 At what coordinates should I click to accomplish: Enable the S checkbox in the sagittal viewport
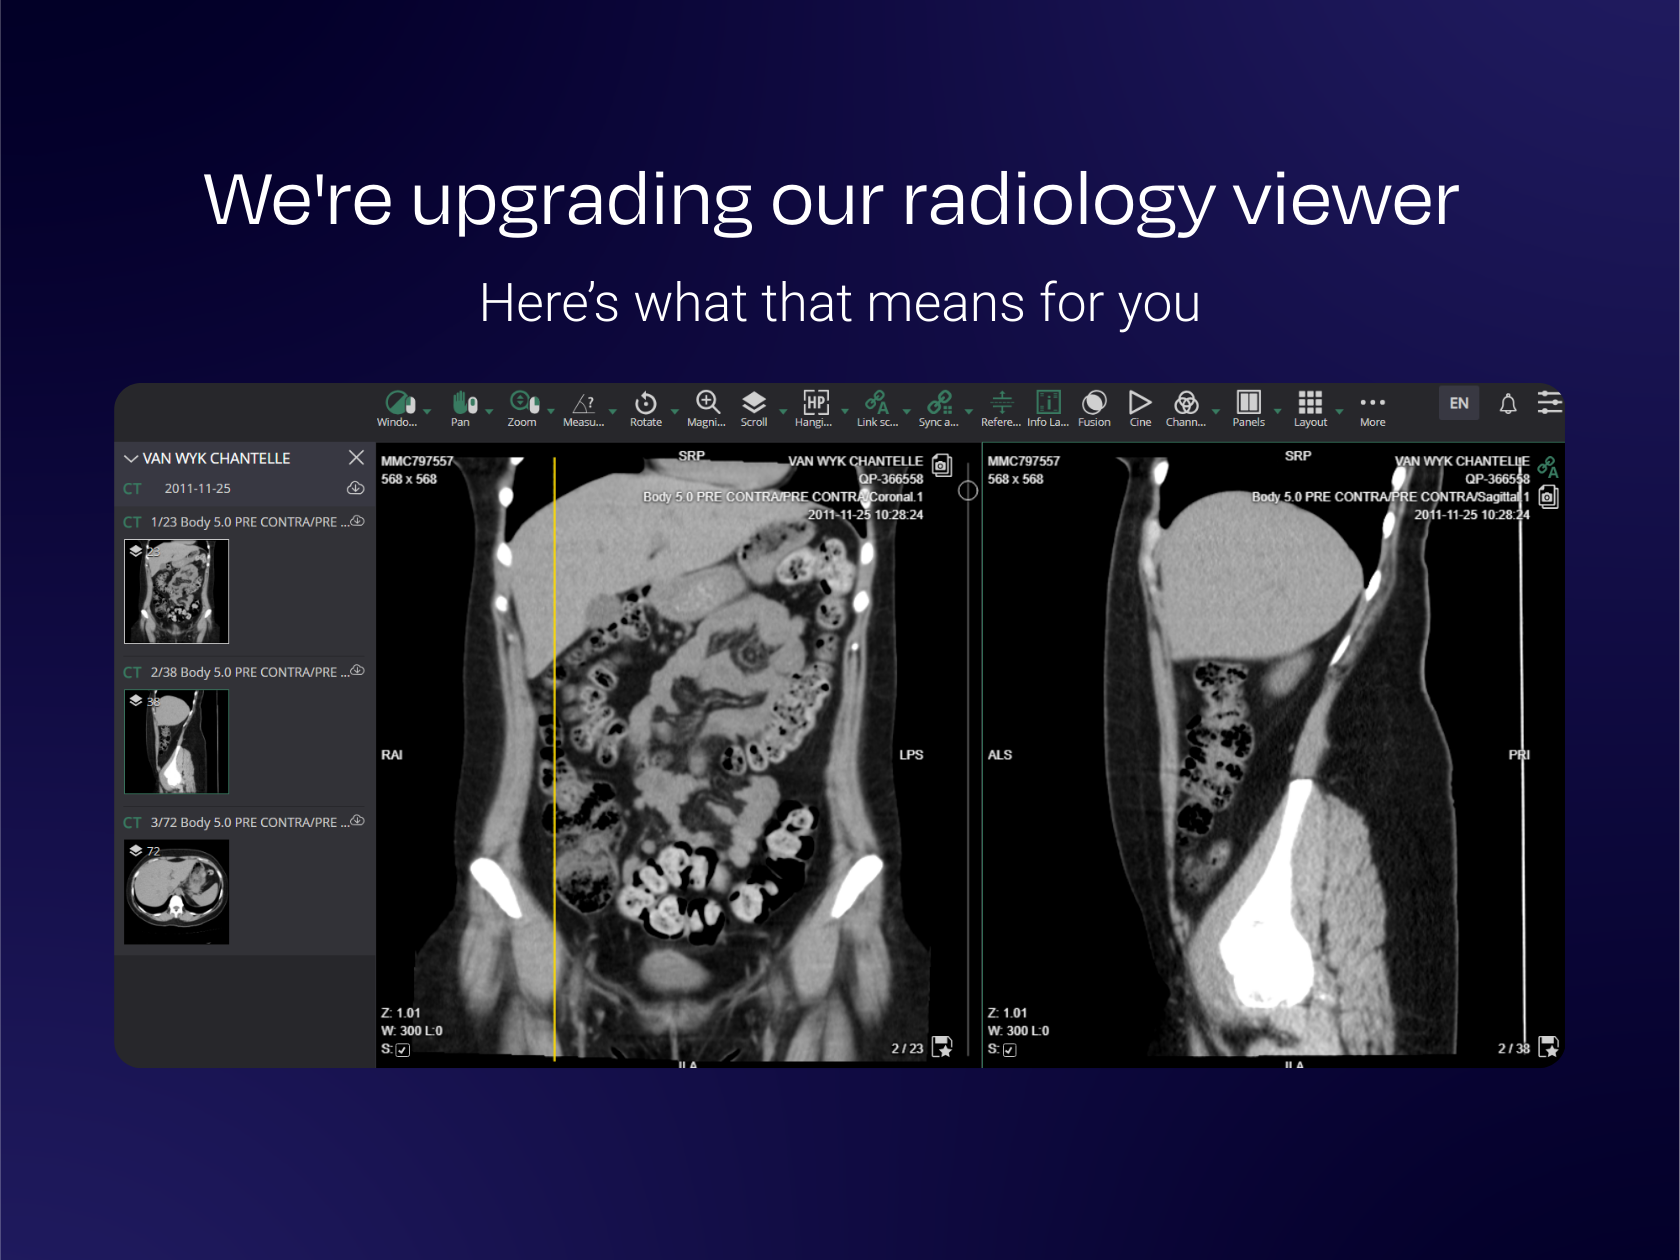click(1010, 1049)
